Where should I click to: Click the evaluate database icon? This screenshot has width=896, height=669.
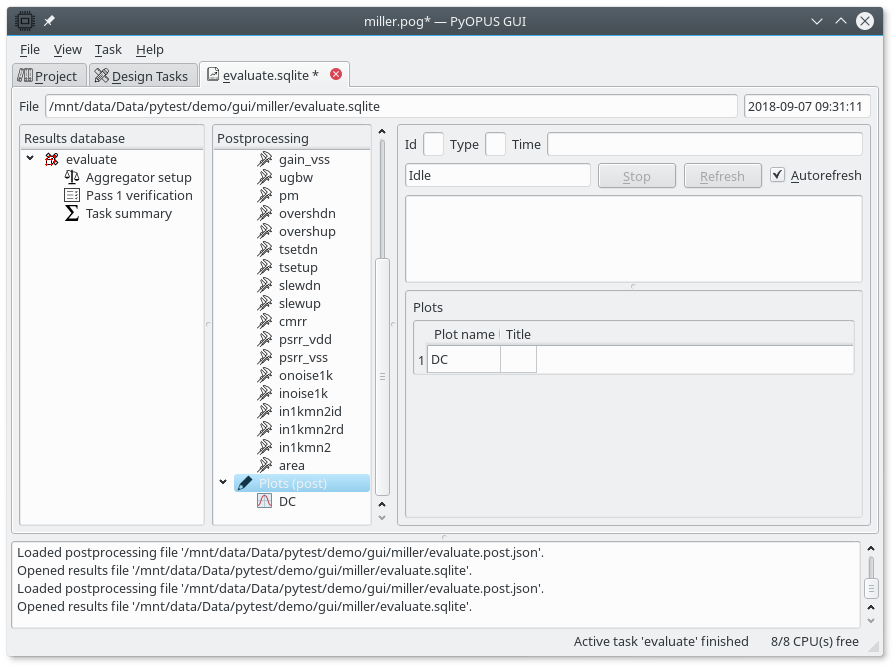[52, 159]
